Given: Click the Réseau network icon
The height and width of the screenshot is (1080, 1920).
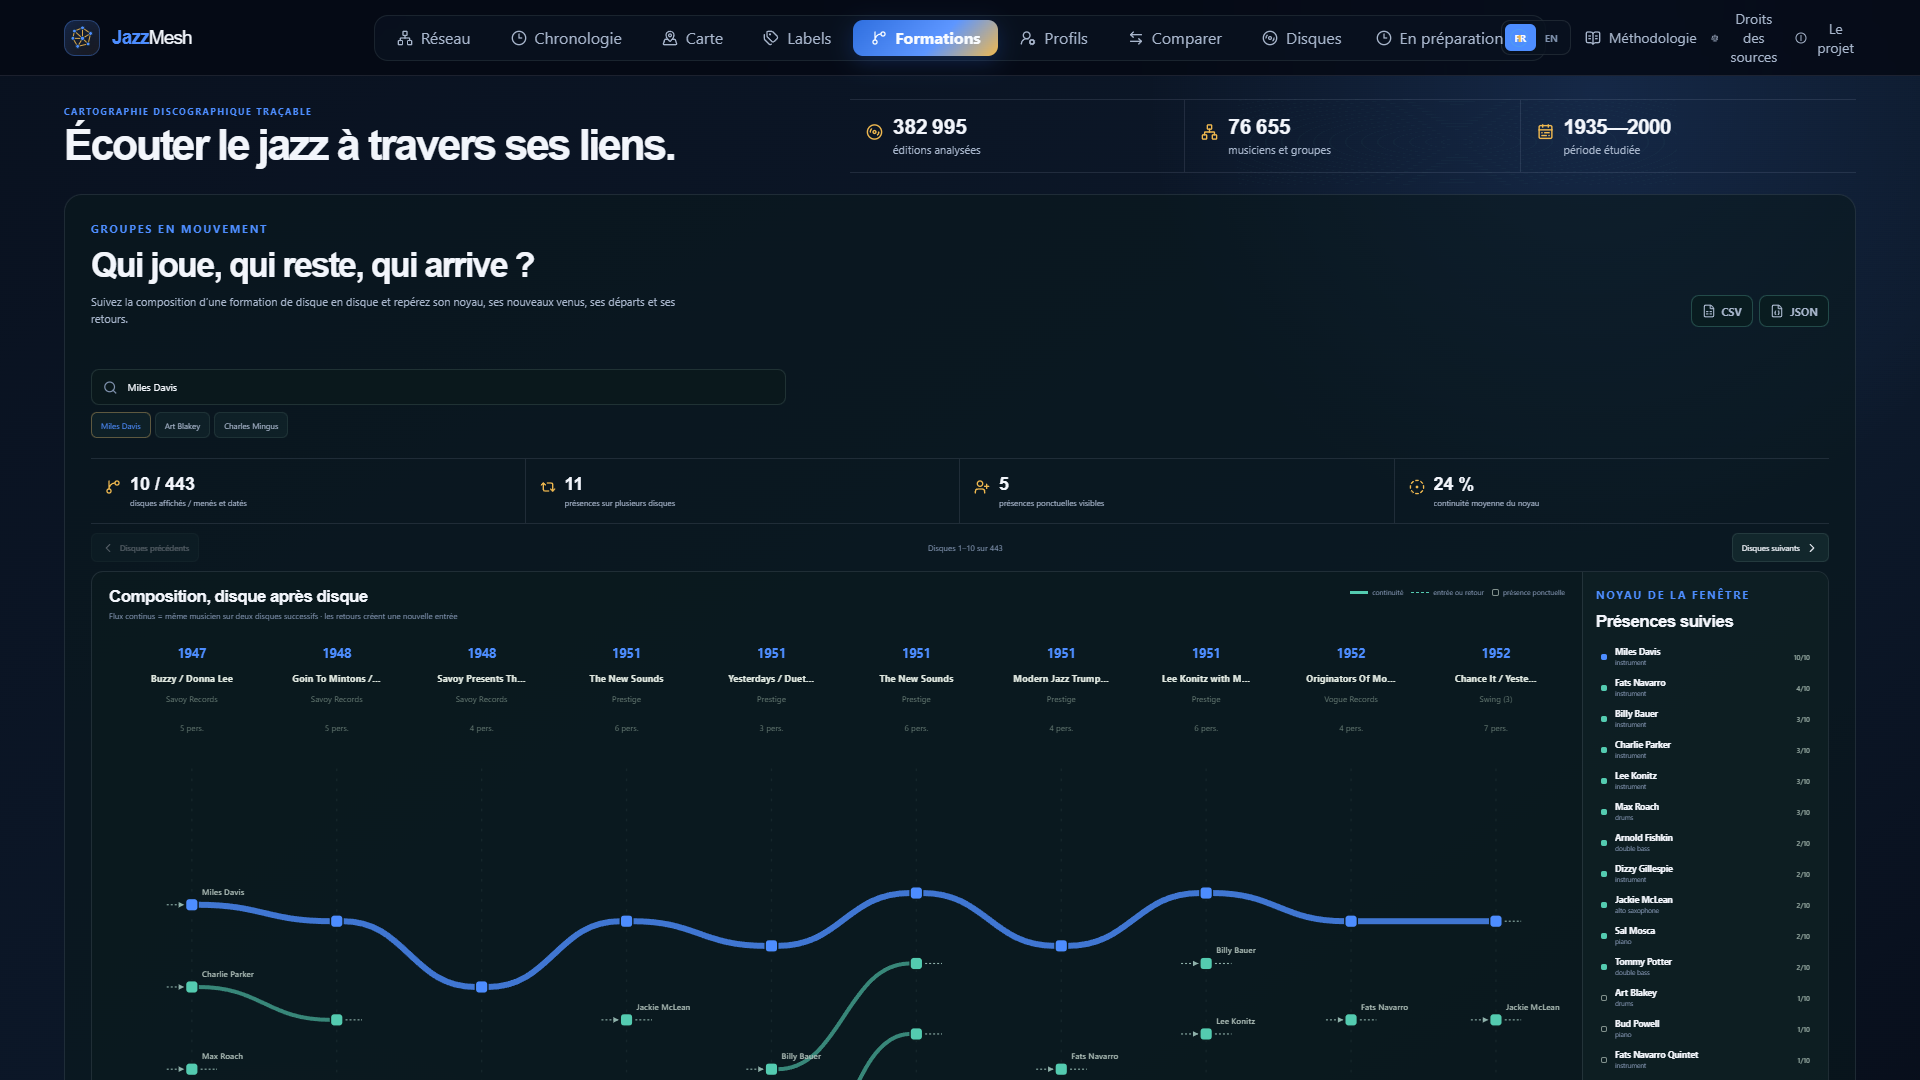Looking at the screenshot, I should (405, 38).
